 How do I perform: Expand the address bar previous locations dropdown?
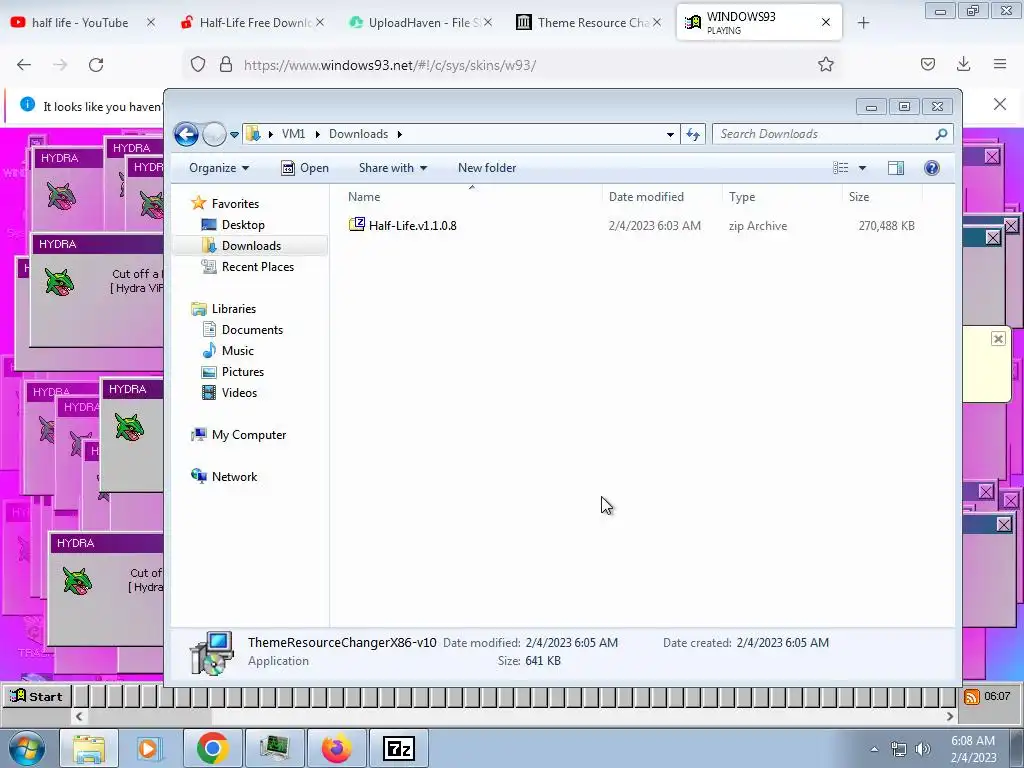click(x=670, y=135)
